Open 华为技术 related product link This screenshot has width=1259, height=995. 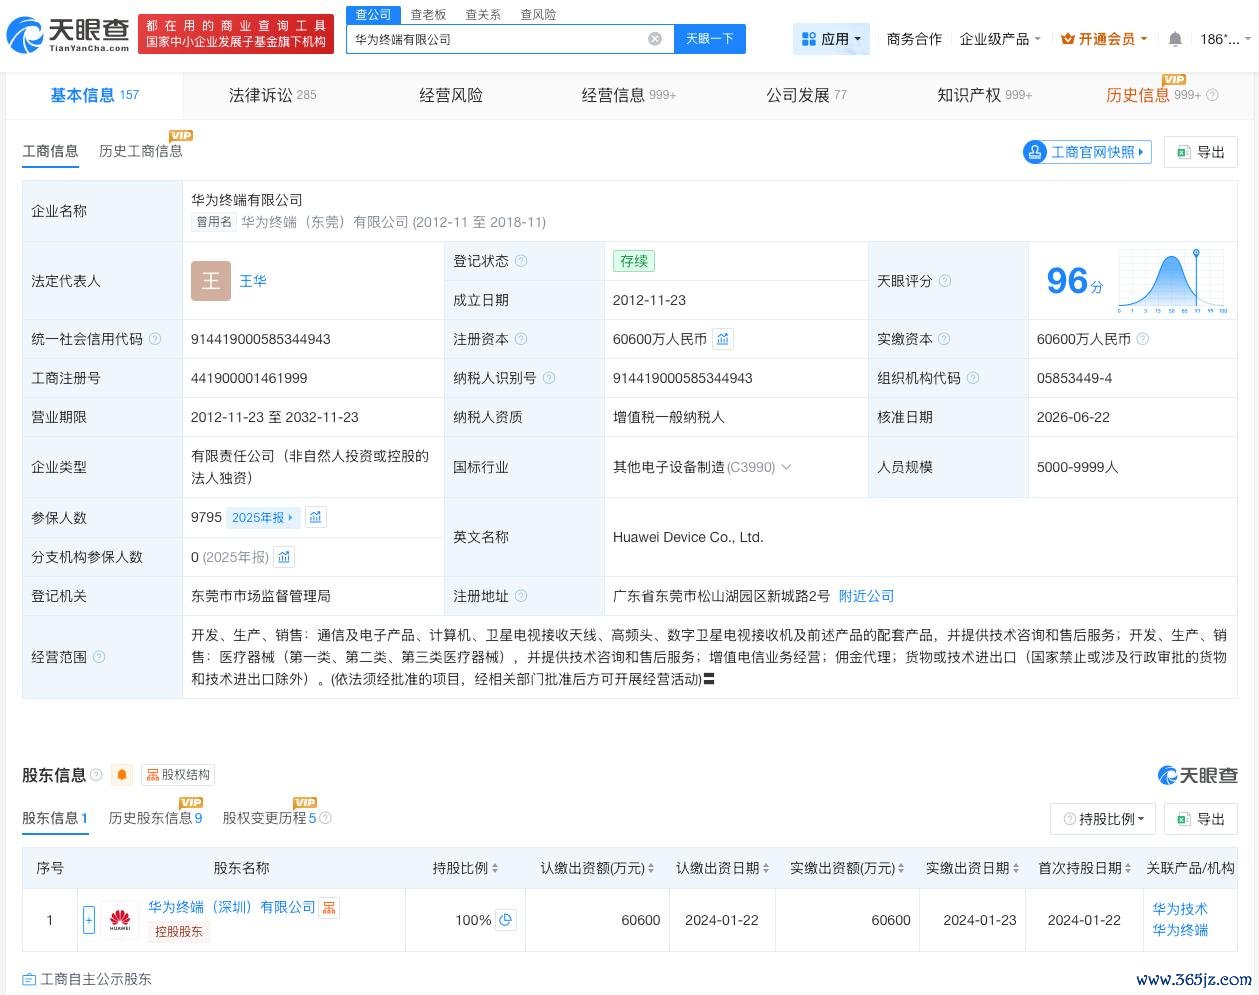[x=1180, y=909]
